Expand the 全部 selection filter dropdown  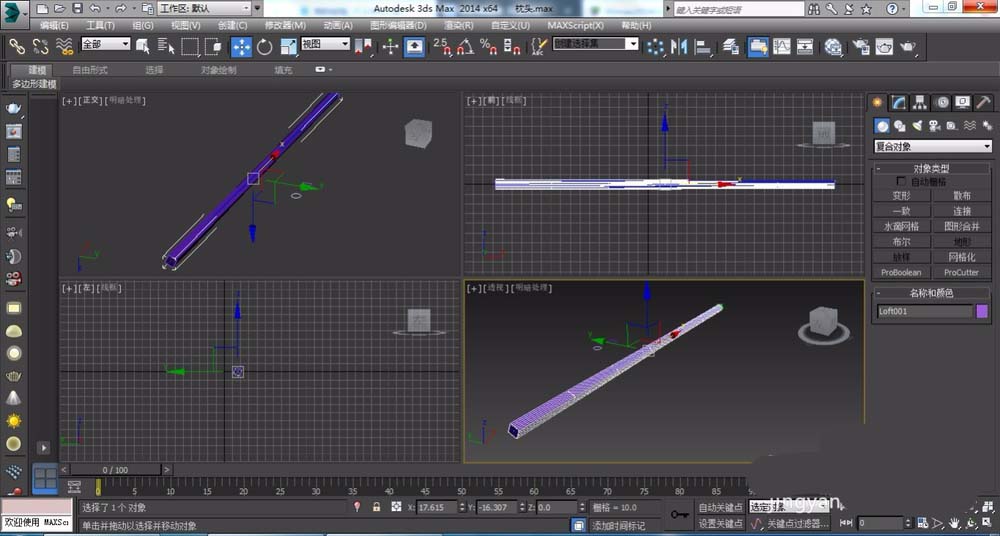pos(106,45)
